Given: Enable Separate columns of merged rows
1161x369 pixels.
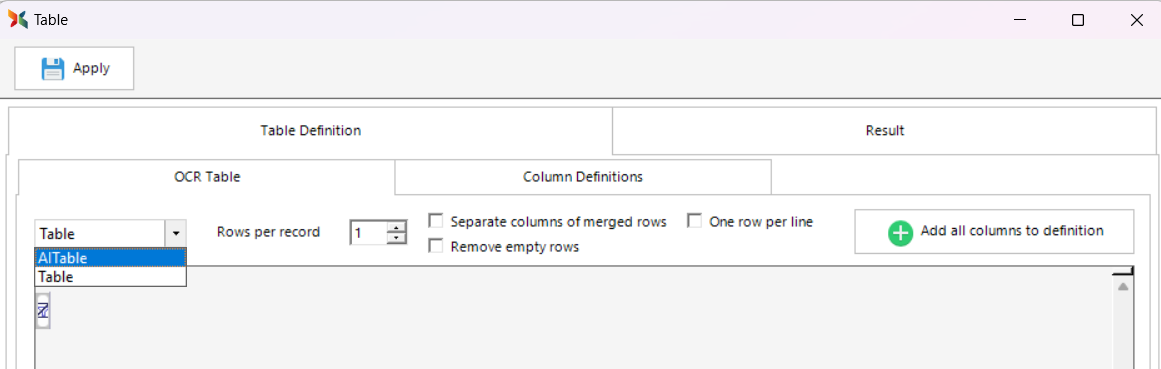Looking at the screenshot, I should tap(436, 221).
